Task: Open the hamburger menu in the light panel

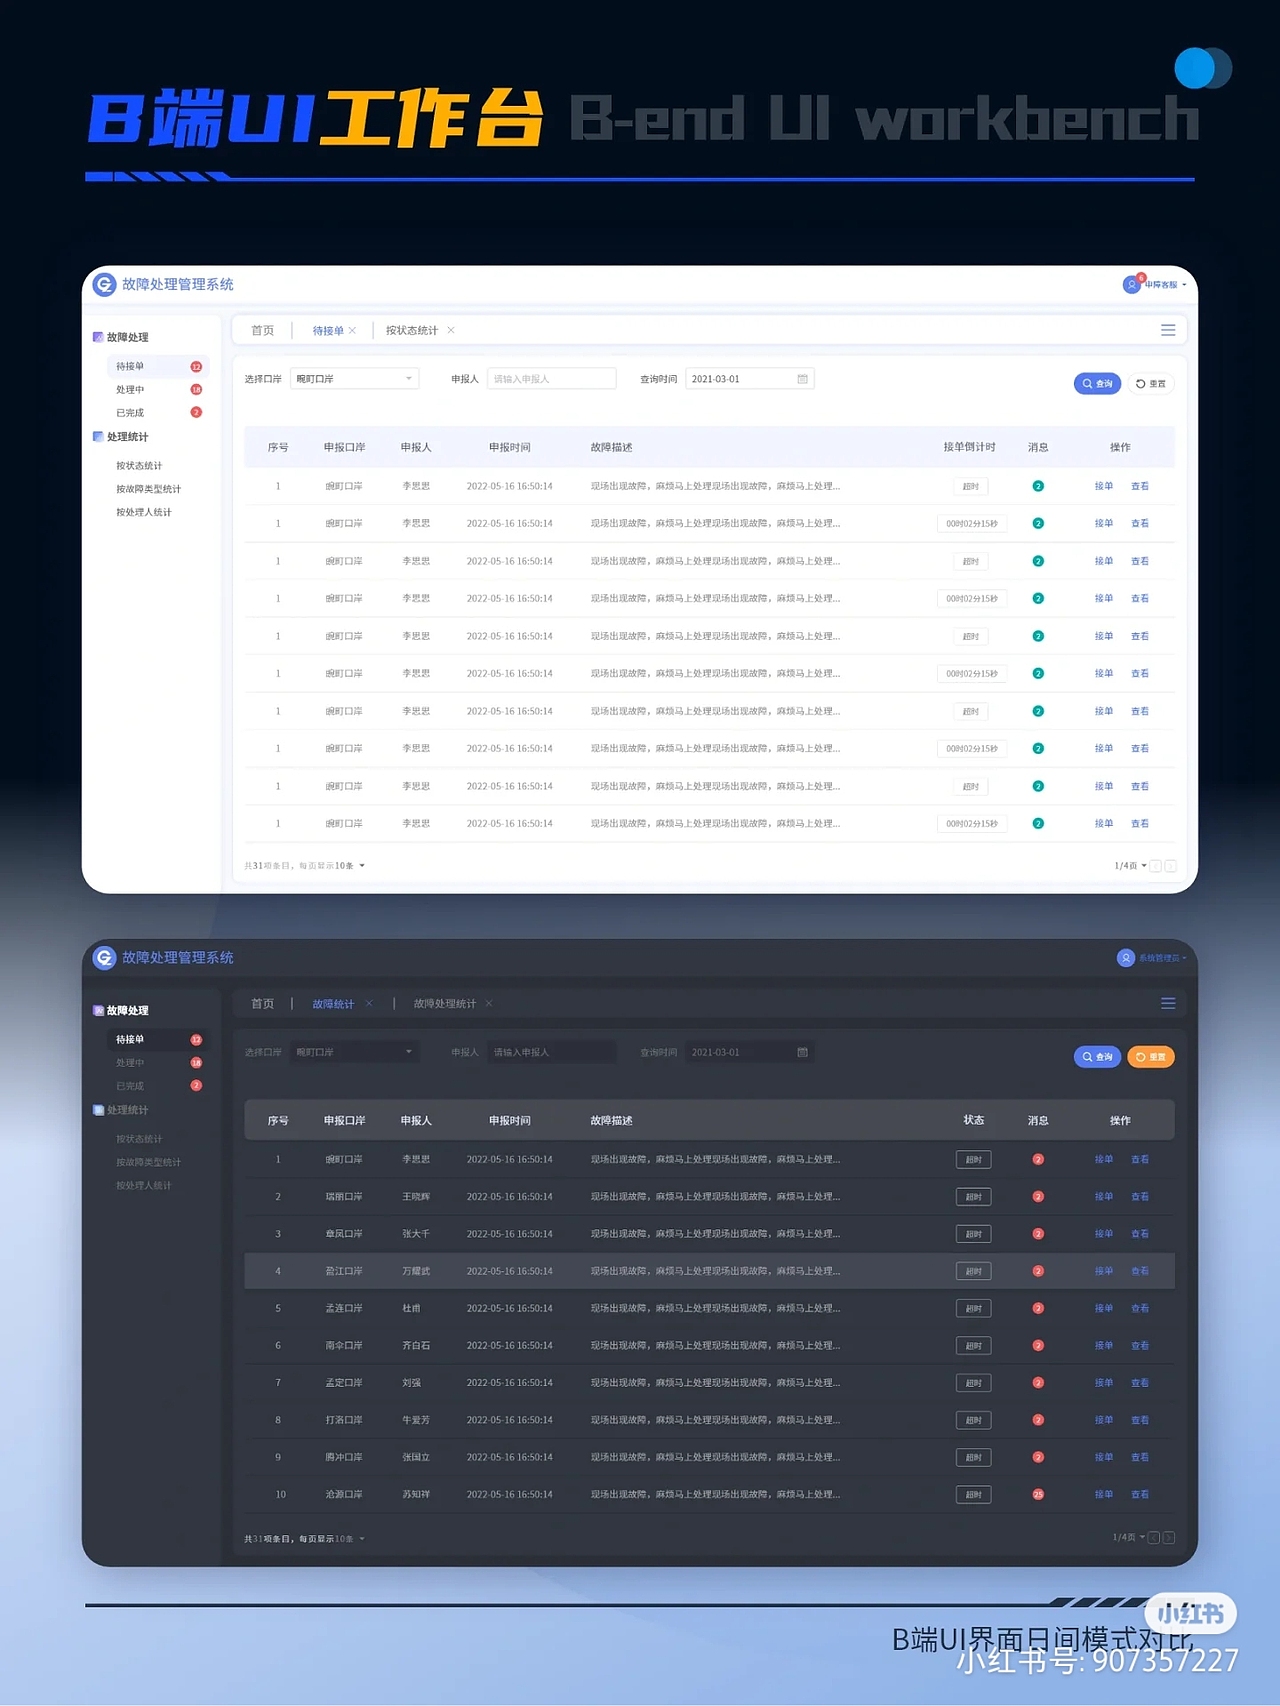Action: [x=1168, y=330]
